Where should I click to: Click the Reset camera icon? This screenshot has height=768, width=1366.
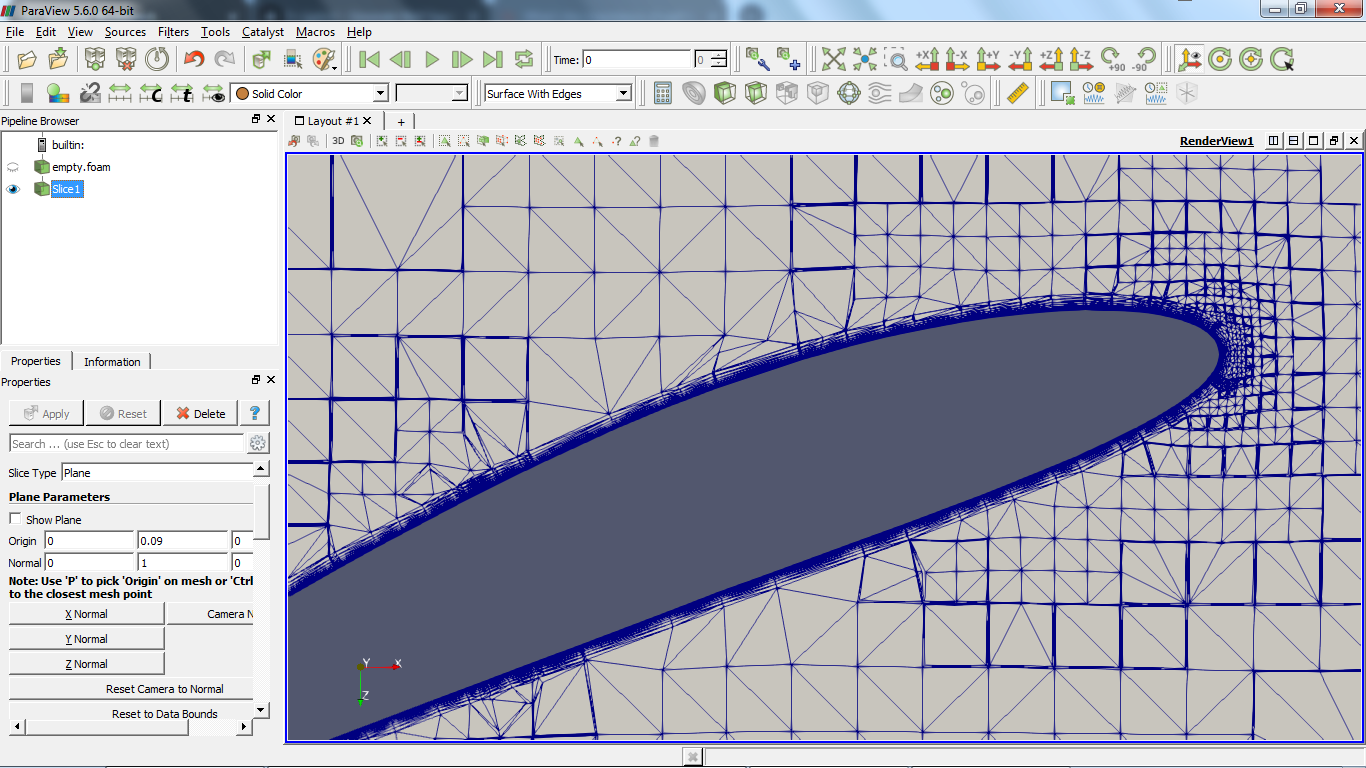[835, 60]
